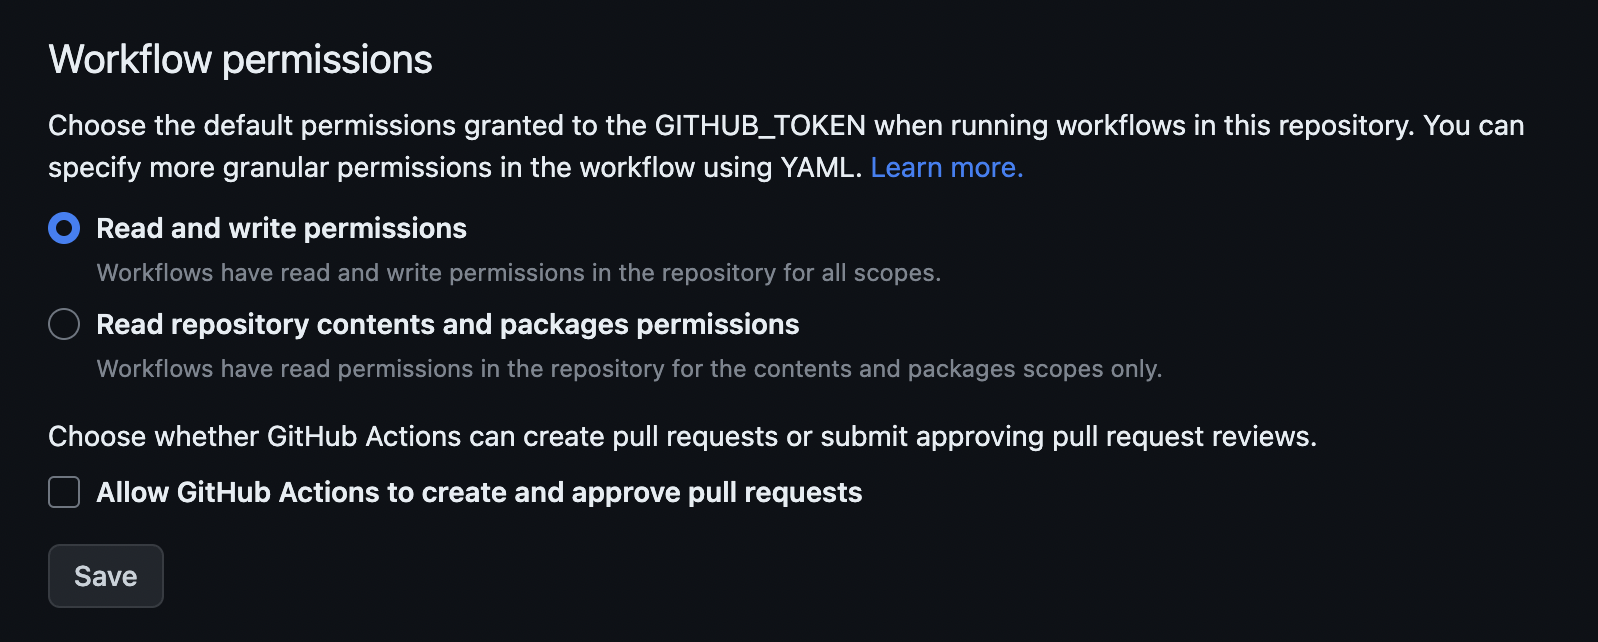Click the pull request reviews instruction text
This screenshot has height=642, width=1598.
click(x=683, y=436)
